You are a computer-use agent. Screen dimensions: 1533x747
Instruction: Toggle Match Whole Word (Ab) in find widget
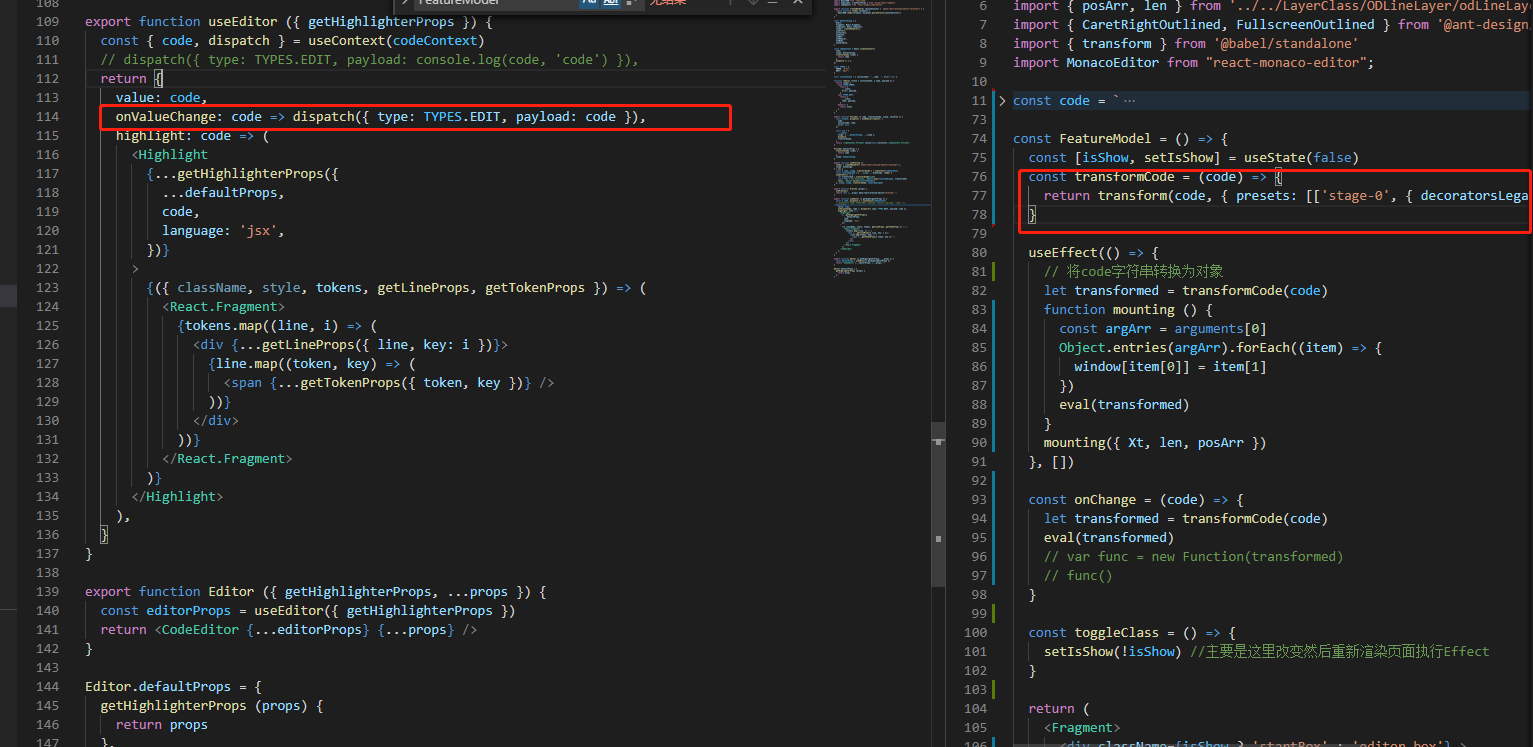(610, 3)
